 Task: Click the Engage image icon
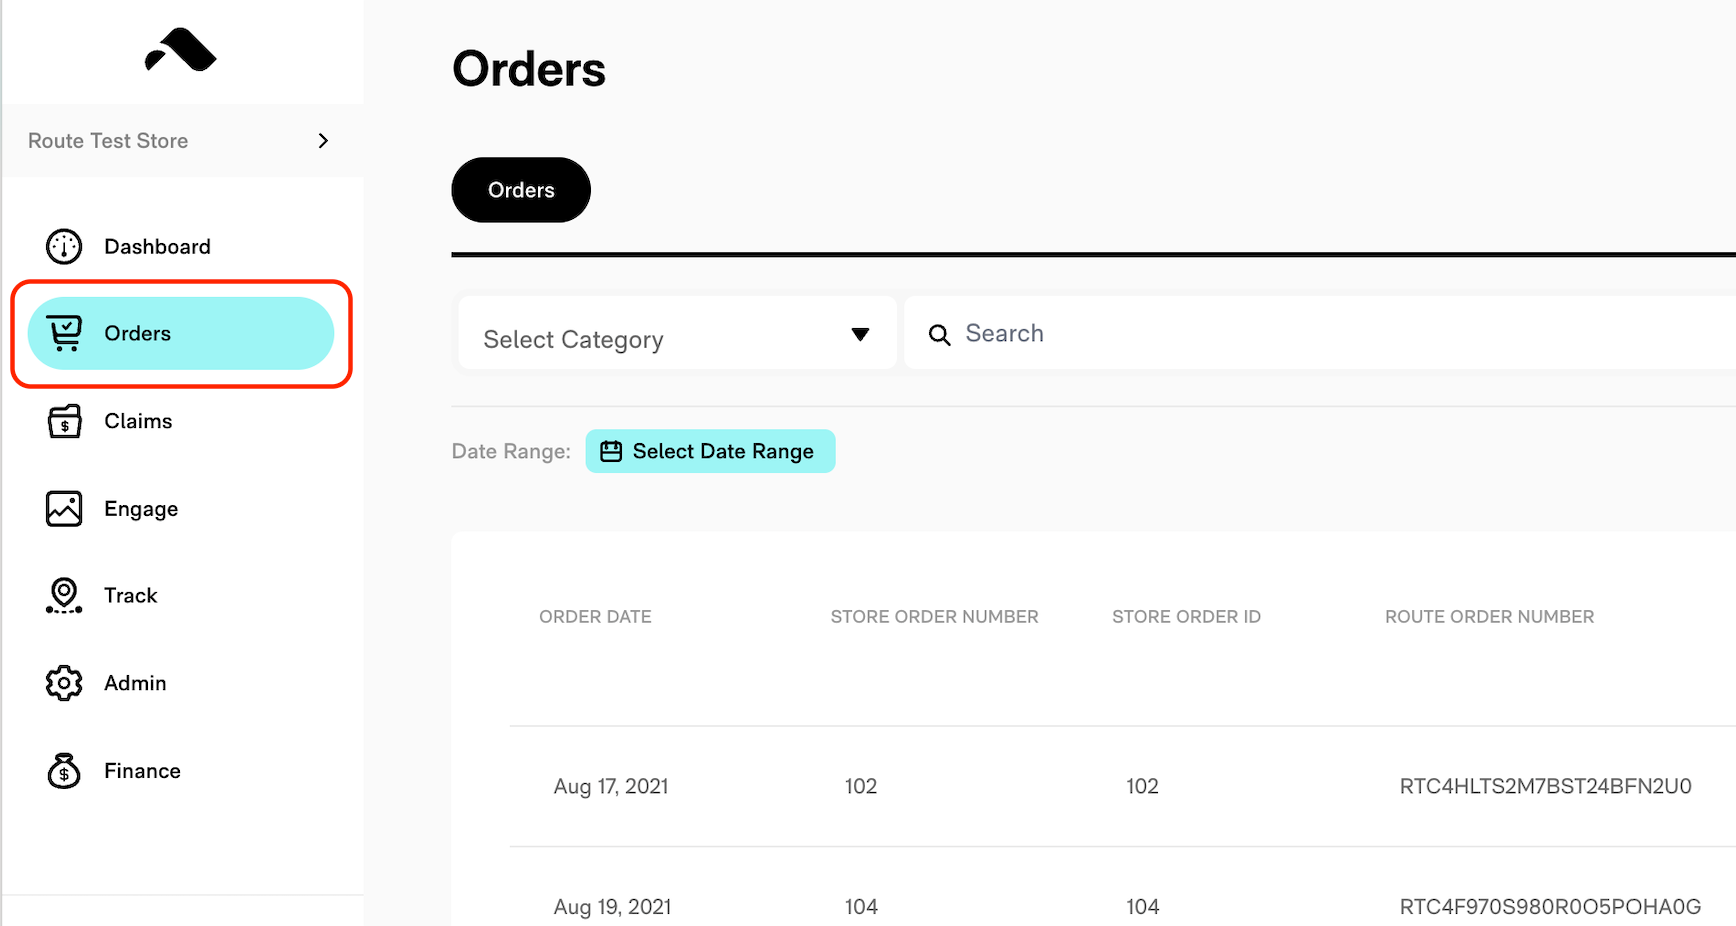click(x=64, y=508)
